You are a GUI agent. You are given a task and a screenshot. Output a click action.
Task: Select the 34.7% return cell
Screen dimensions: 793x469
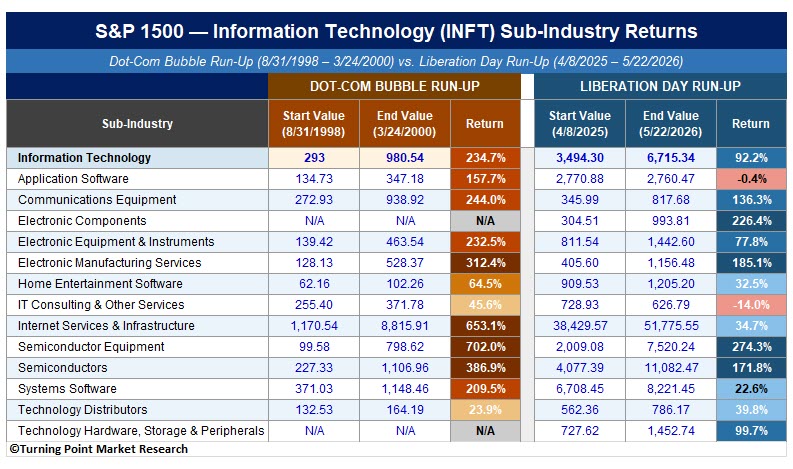coord(752,326)
